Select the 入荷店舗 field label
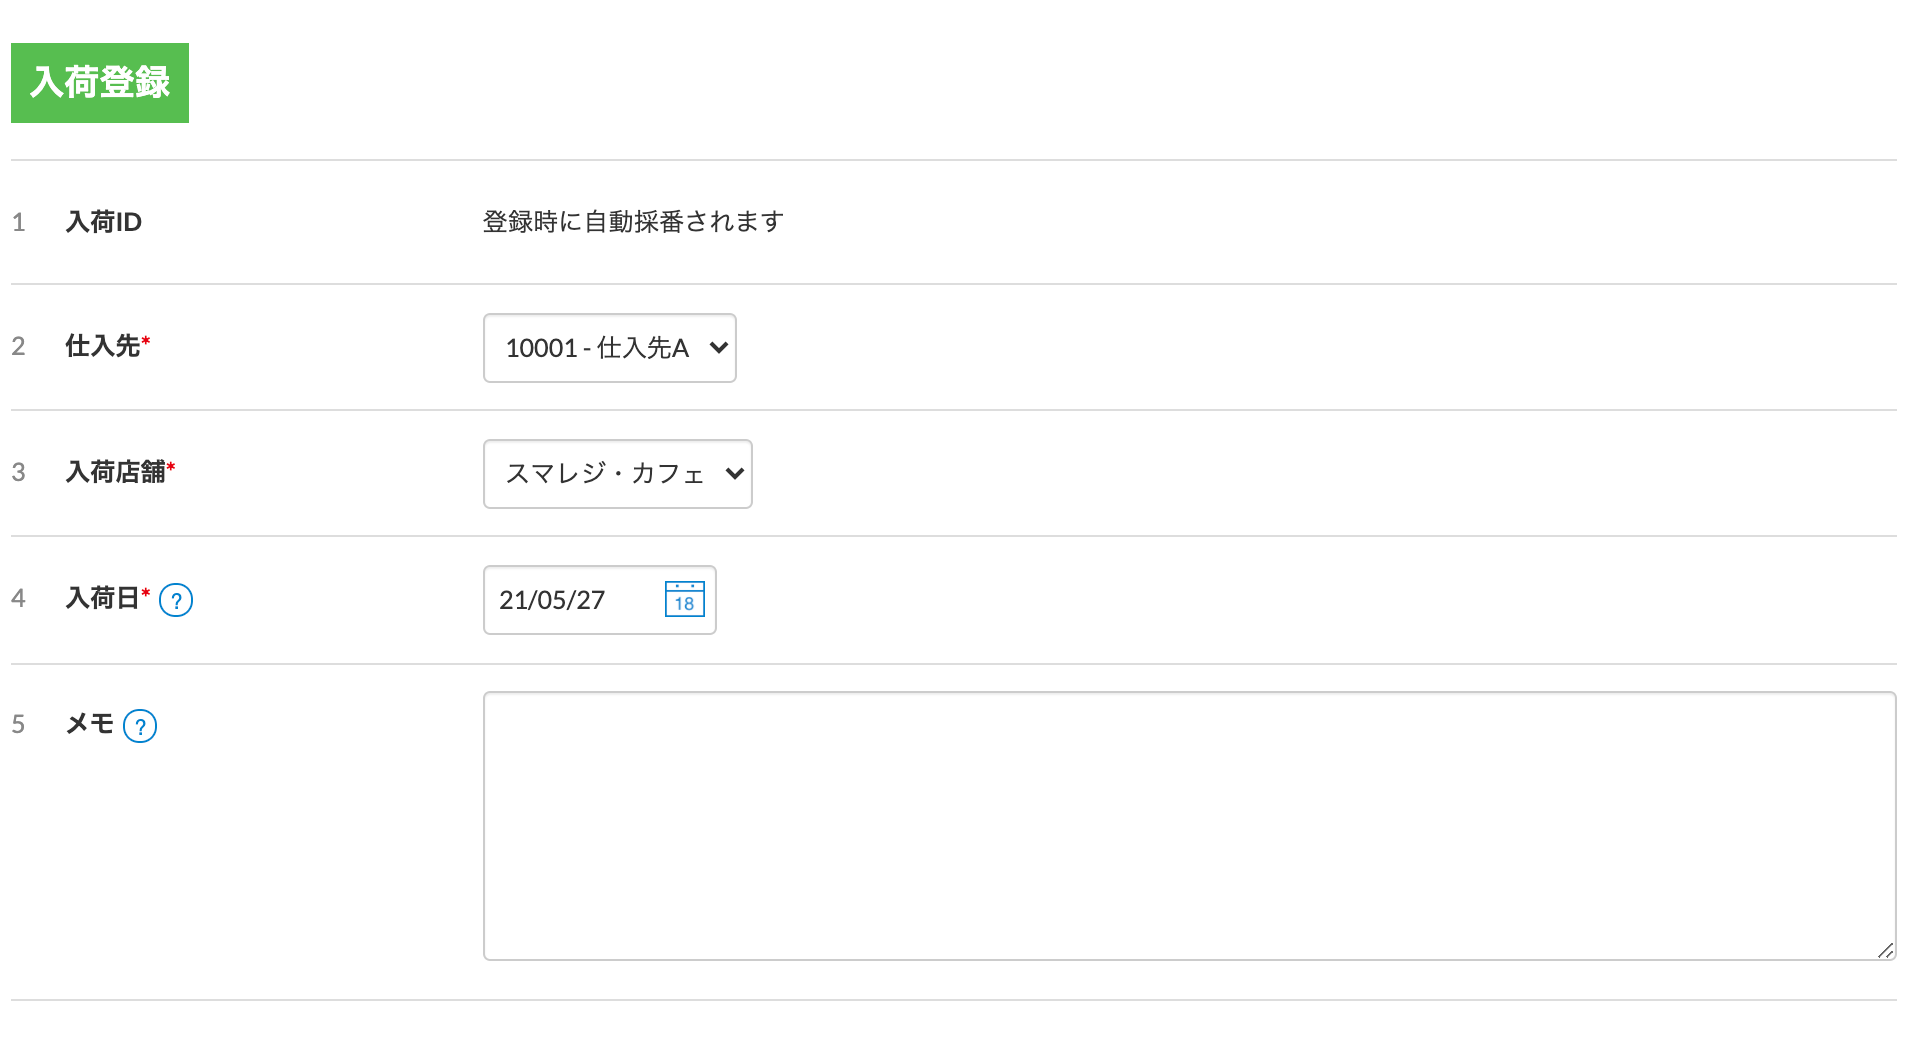The width and height of the screenshot is (1916, 1053). point(115,472)
